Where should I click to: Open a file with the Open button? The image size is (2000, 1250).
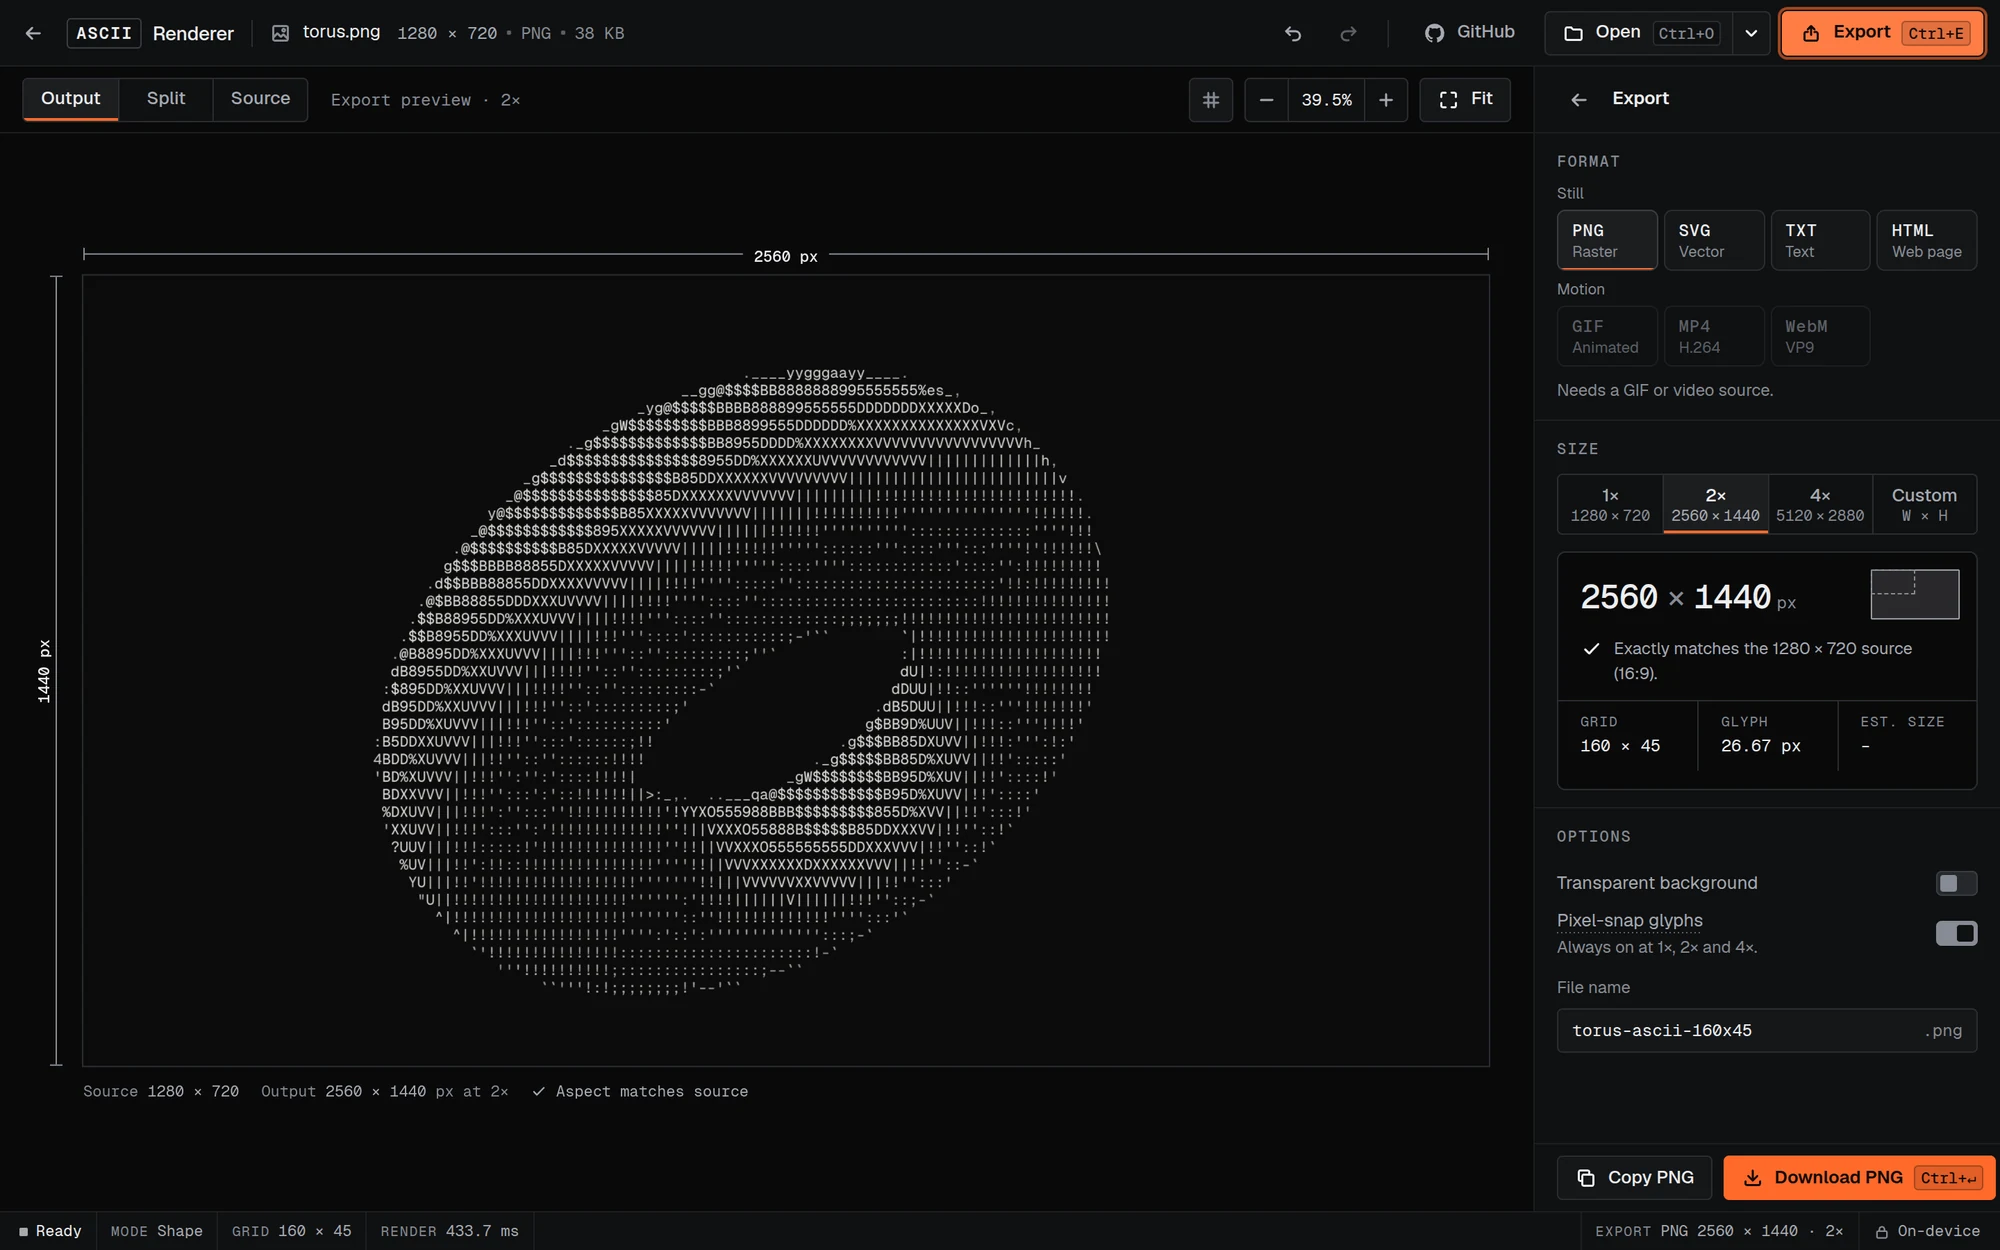1639,33
